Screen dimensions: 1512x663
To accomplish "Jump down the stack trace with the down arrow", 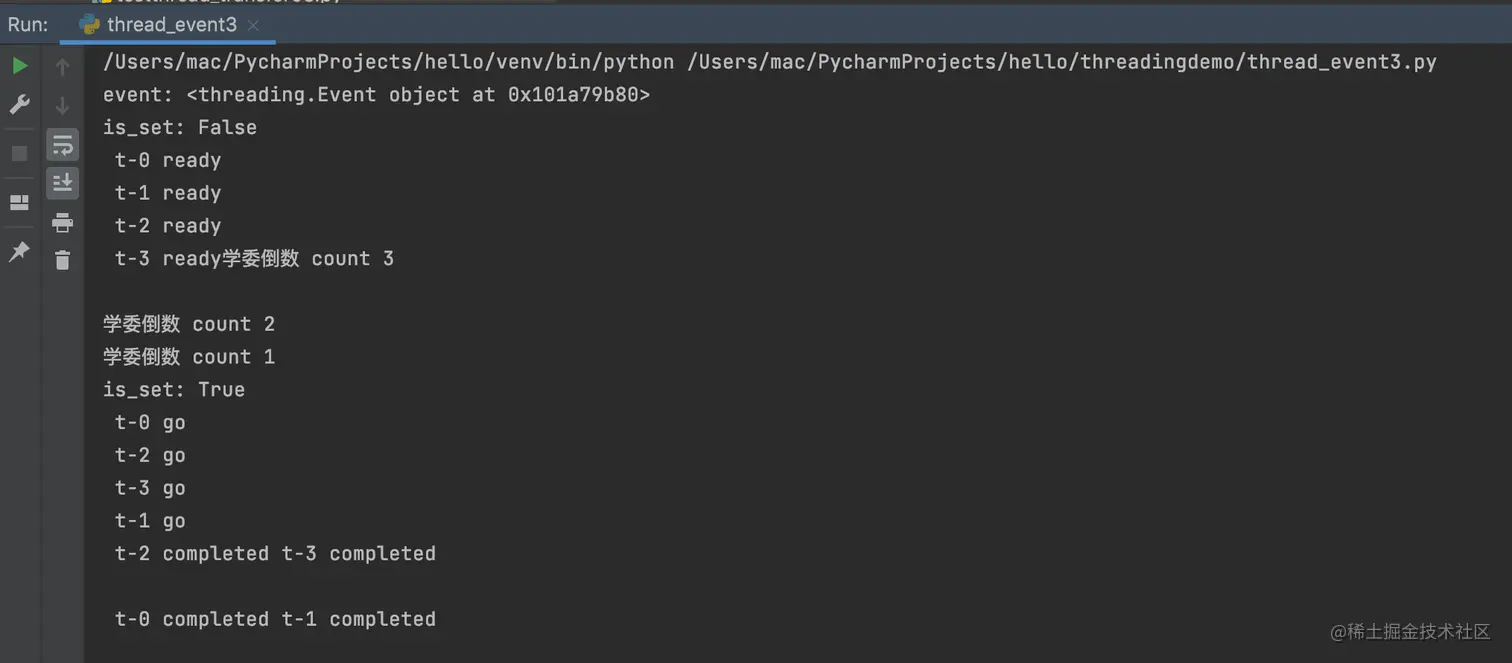I will [x=63, y=105].
